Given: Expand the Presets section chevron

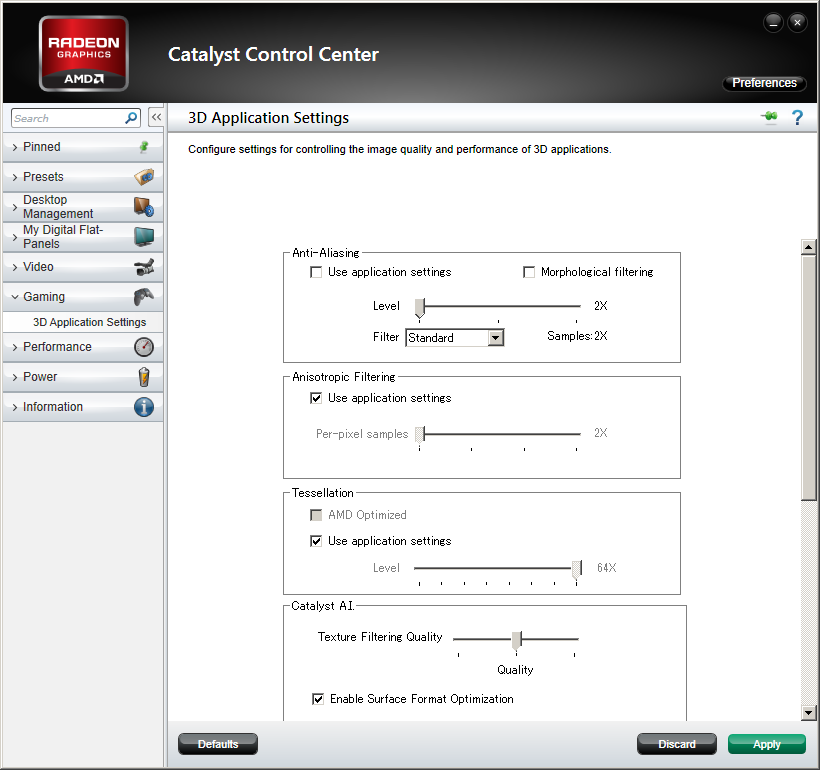Looking at the screenshot, I should [x=15, y=177].
